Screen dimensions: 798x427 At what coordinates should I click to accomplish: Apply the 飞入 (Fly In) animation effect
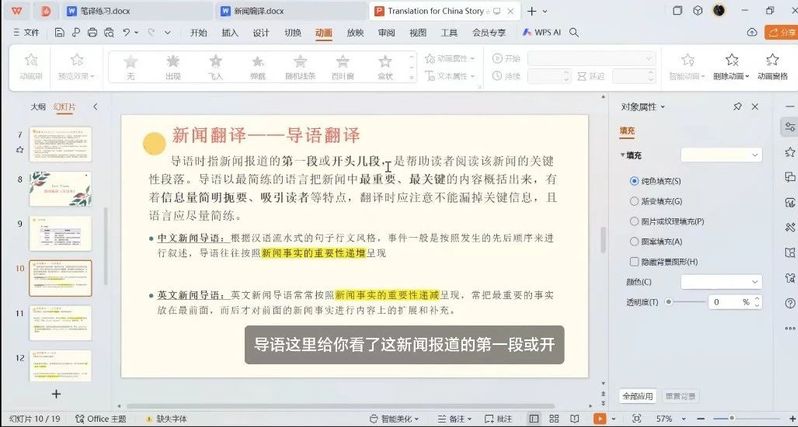coord(215,65)
